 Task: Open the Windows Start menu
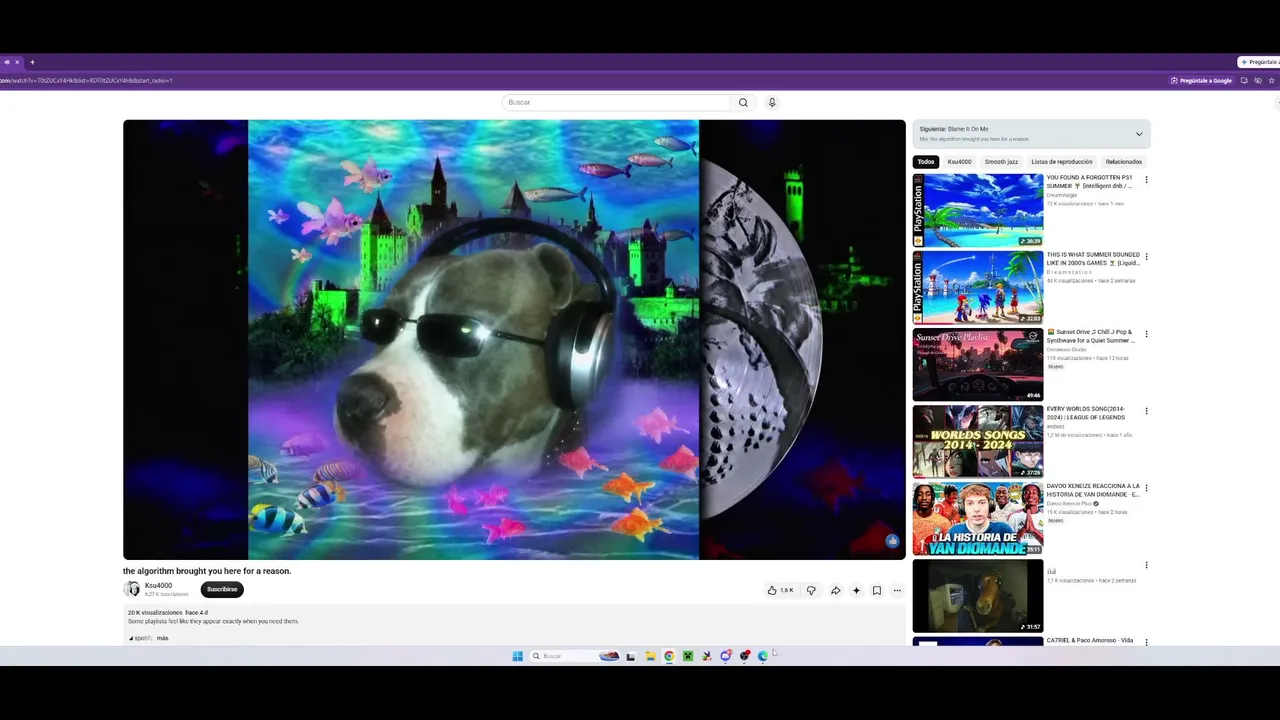coord(517,656)
